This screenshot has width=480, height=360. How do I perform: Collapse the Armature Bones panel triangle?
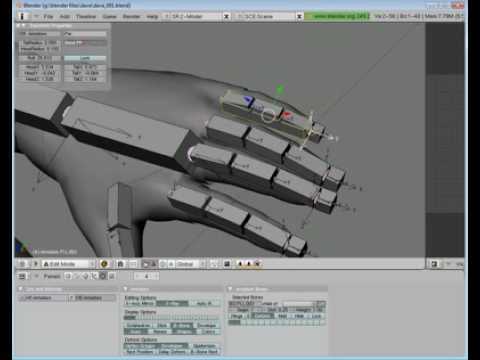230,289
